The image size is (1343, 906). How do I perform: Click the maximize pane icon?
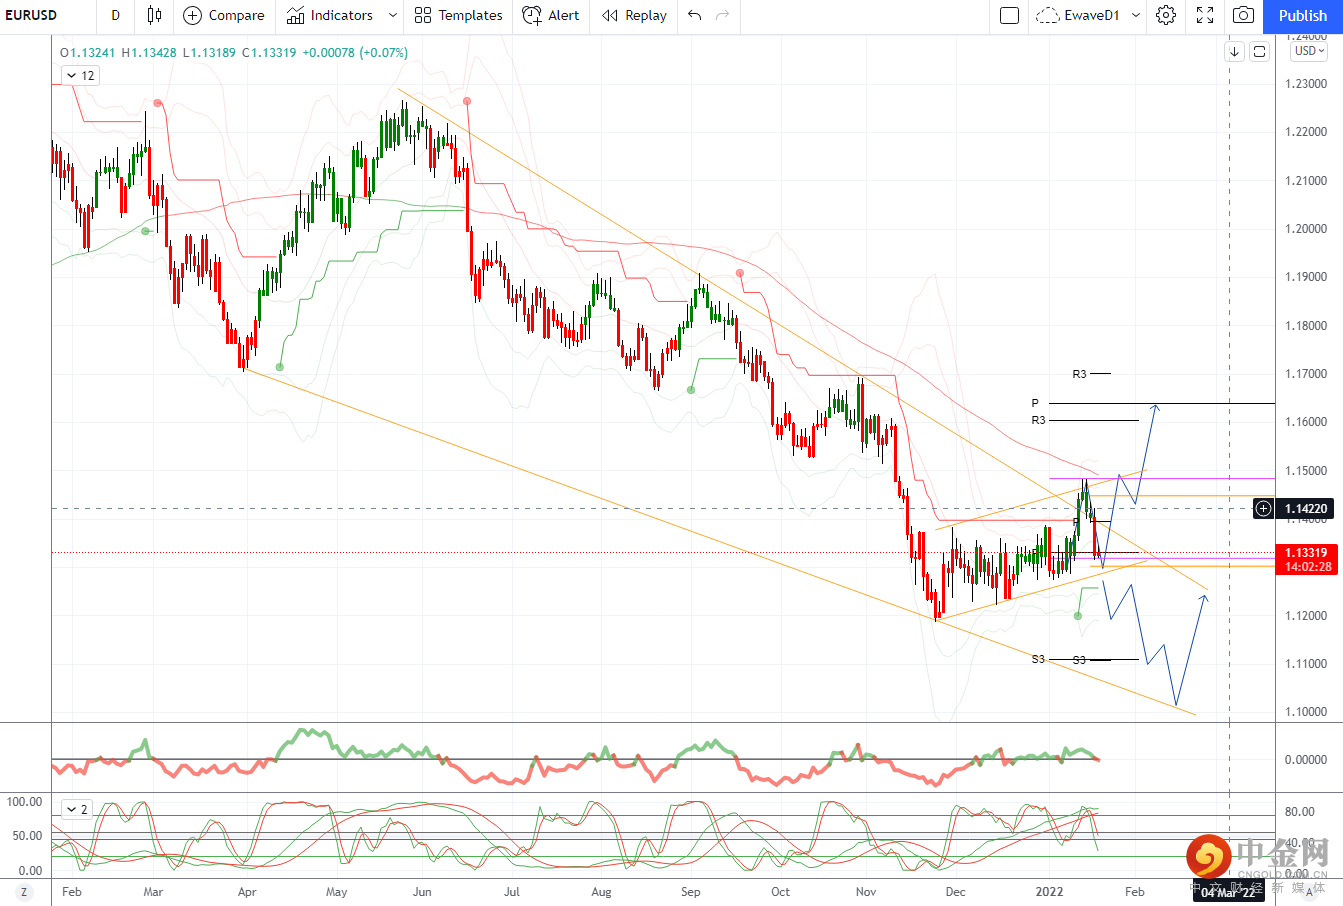[x=1259, y=51]
